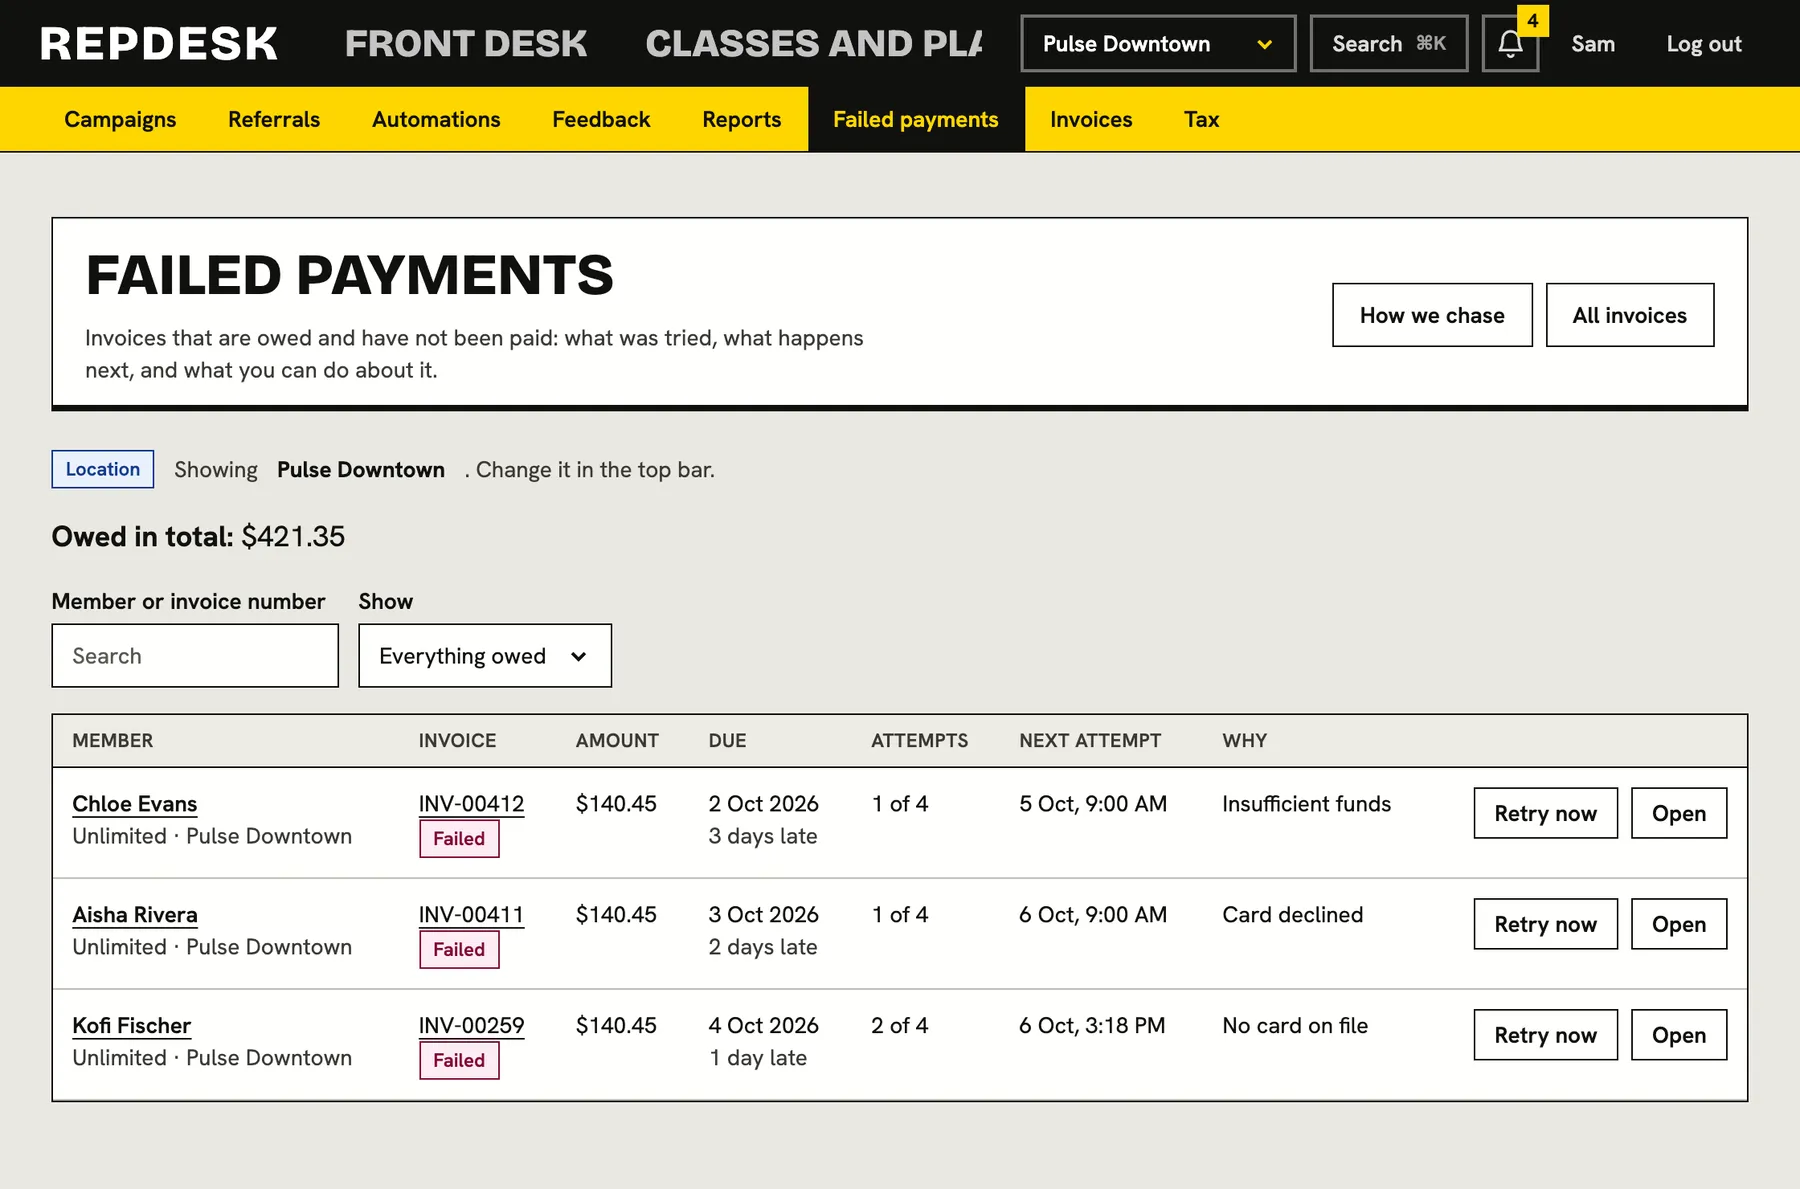This screenshot has width=1800, height=1189.
Task: Retry payment now for Kofi Fischer
Action: (1545, 1035)
